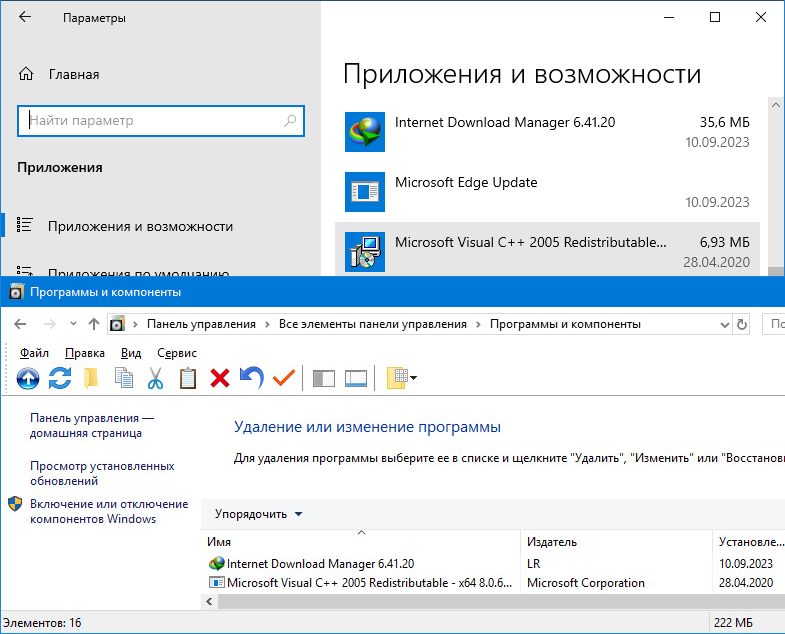Viewport: 785px width, 634px height.
Task: Select Microsoft Visual C++ 2005 Redistributable x64 row
Action: [493, 583]
